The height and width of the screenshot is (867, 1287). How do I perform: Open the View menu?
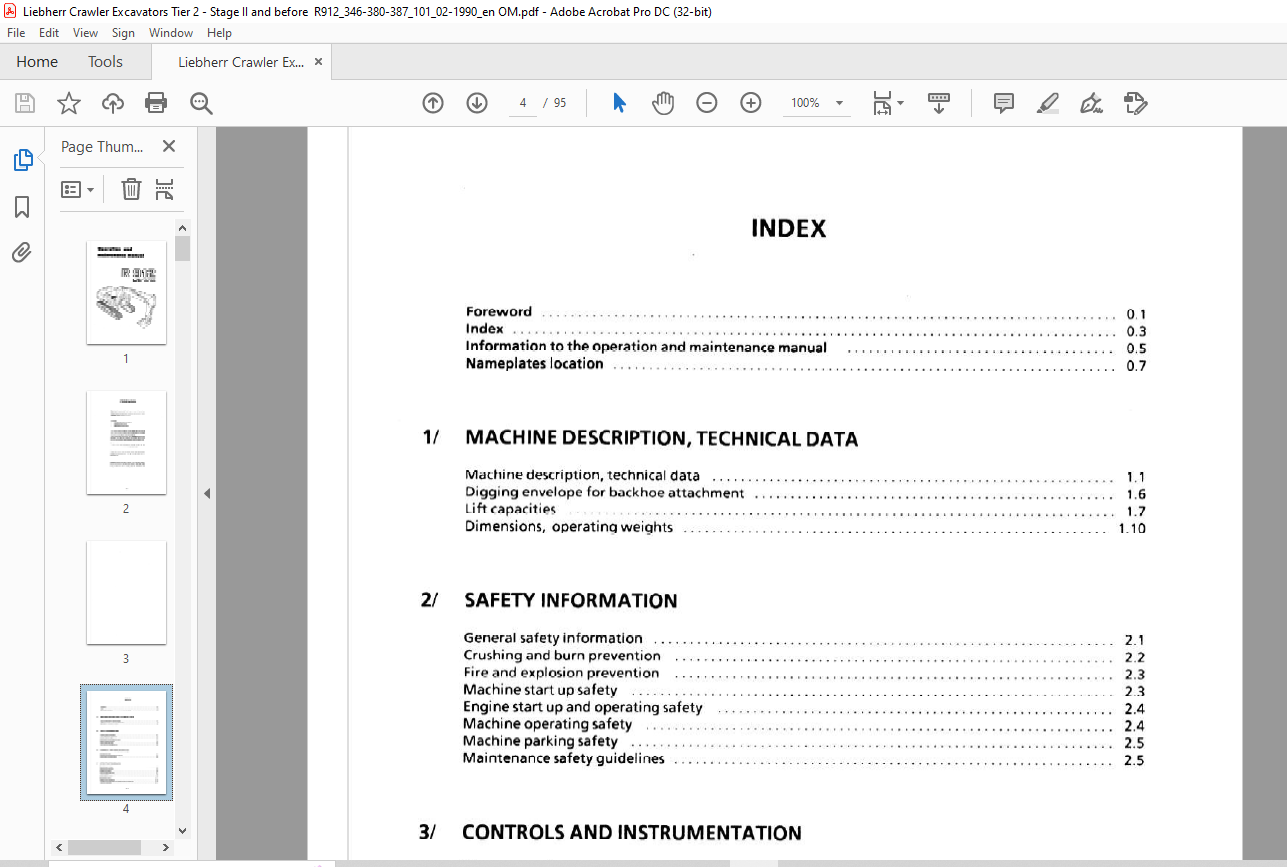point(85,33)
